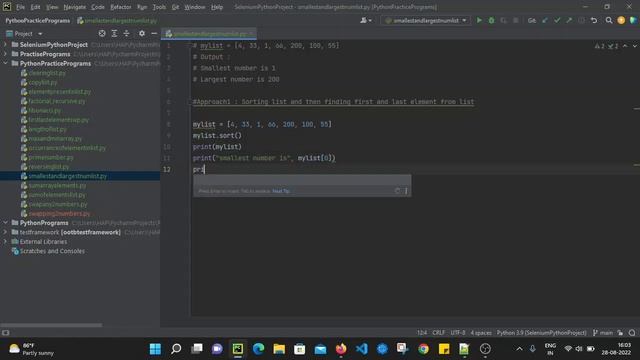Collapse PythonPracticePrograms folder
The width and height of the screenshot is (640, 360).
tap(5, 63)
